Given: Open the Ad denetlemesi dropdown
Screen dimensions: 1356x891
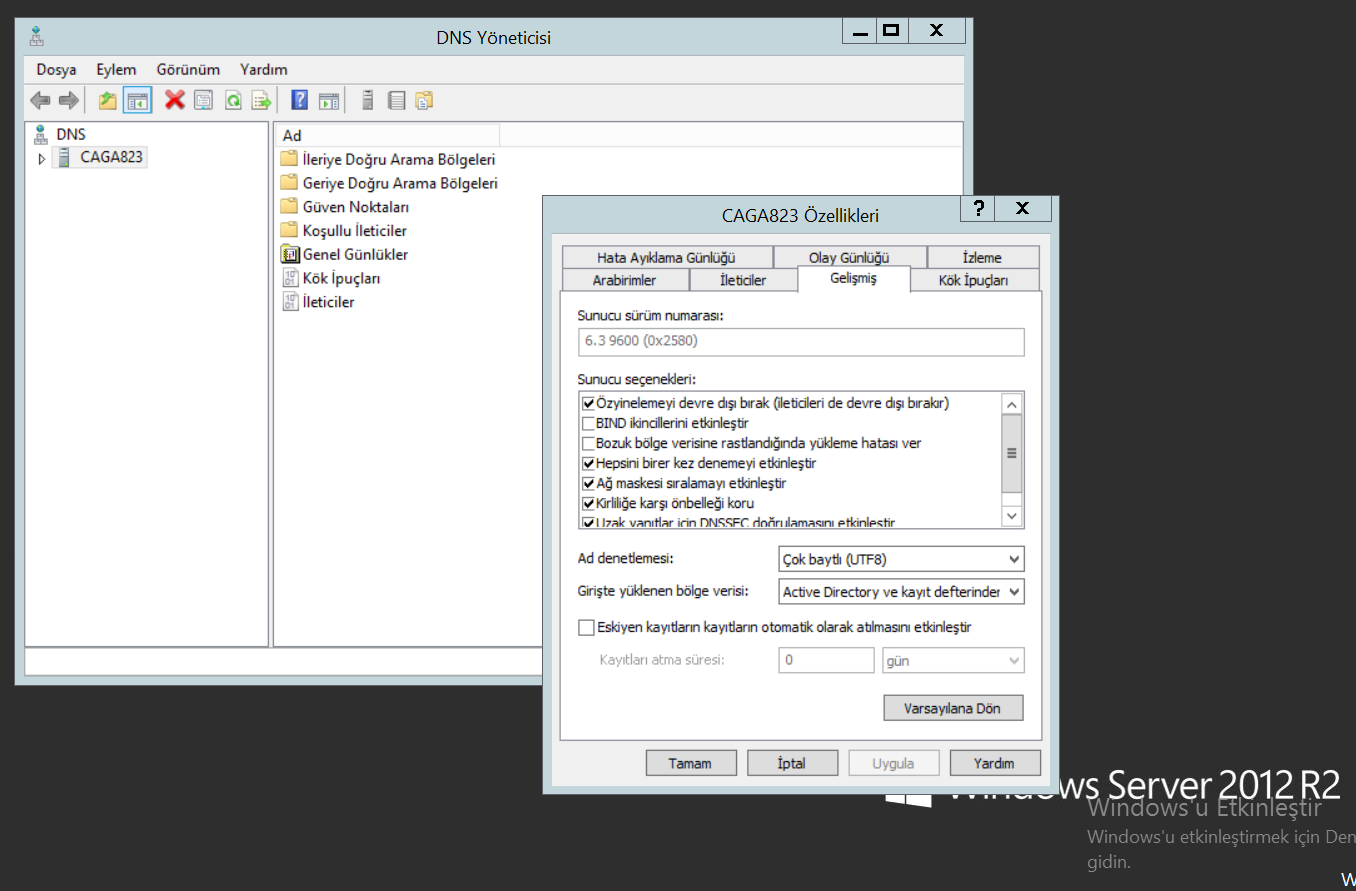Looking at the screenshot, I should 901,559.
